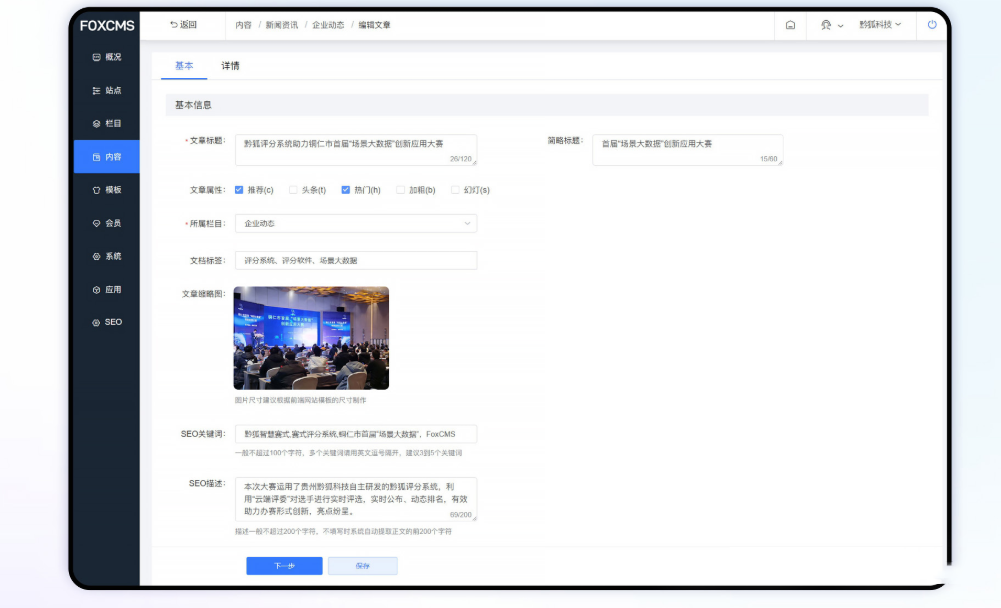Open the 栏目 column section in sidebar
This screenshot has height=608, width=1001.
(106, 124)
